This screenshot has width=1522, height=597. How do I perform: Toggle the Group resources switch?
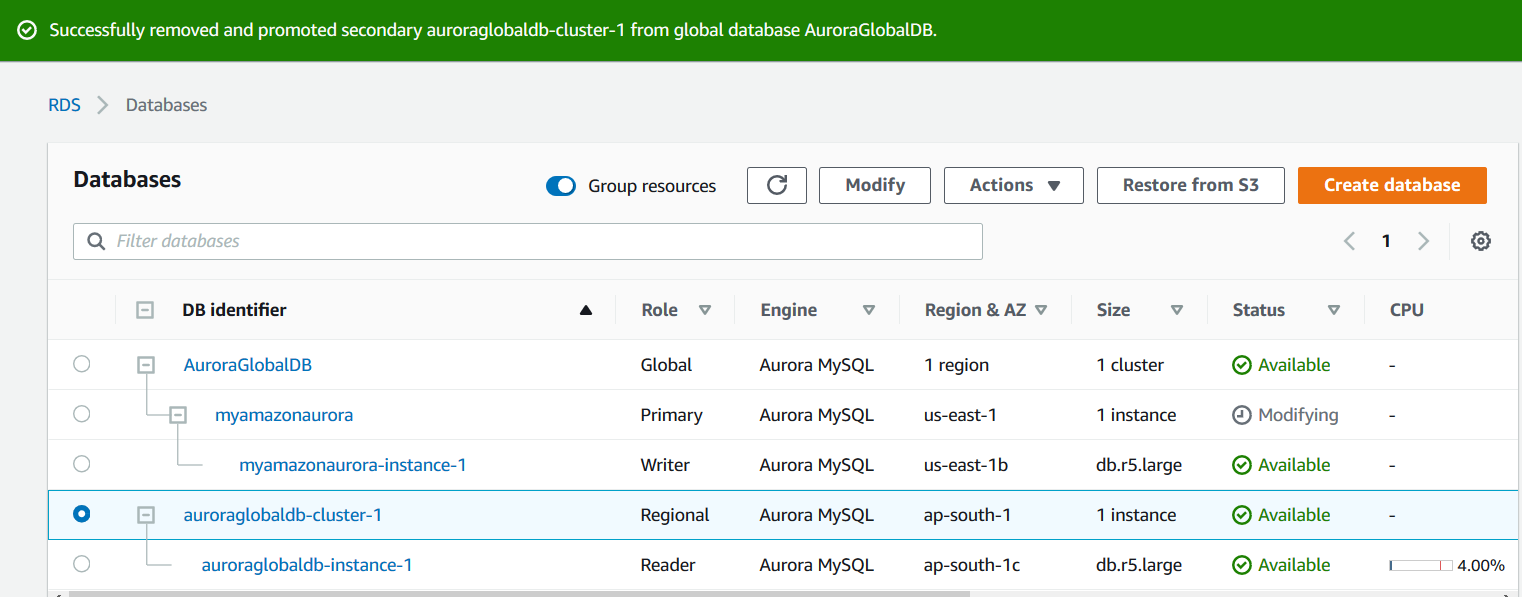point(561,186)
